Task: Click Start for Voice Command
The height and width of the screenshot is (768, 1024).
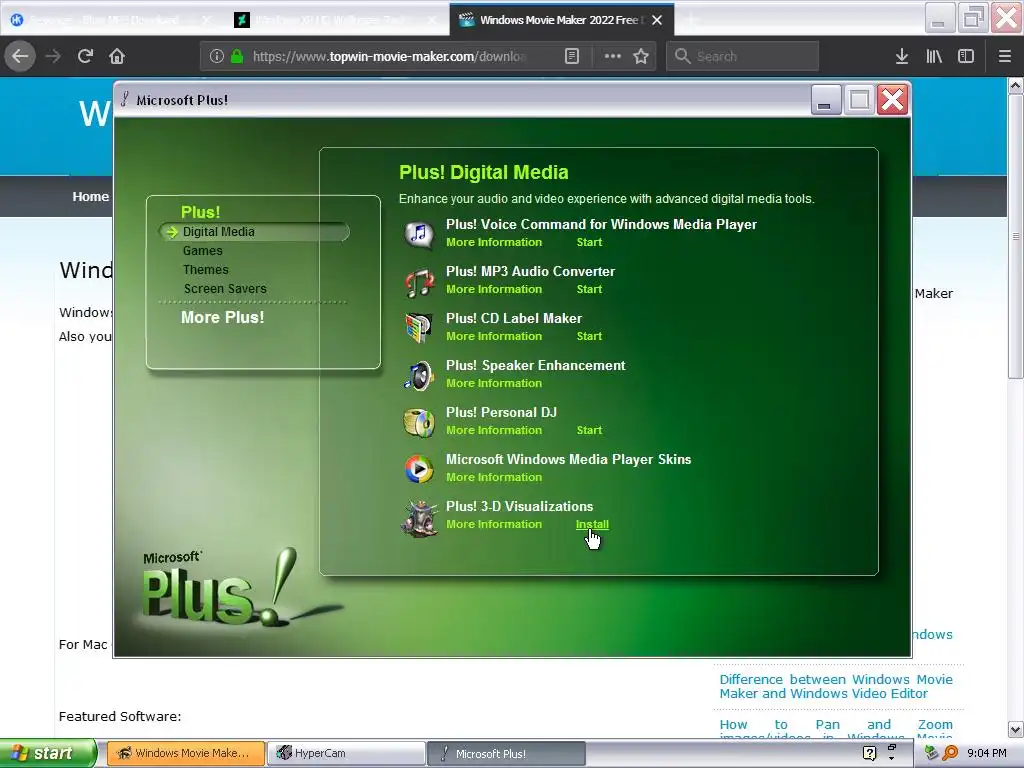Action: tap(589, 242)
